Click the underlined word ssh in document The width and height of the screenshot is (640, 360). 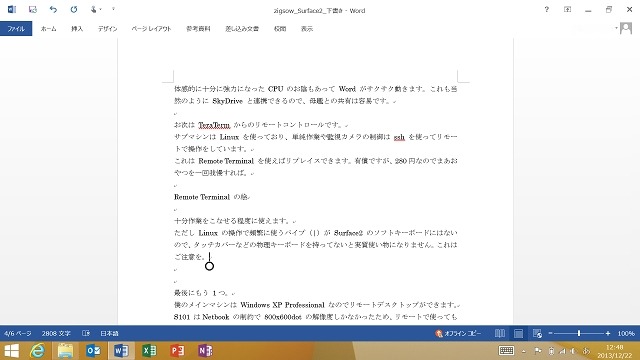click(399, 137)
